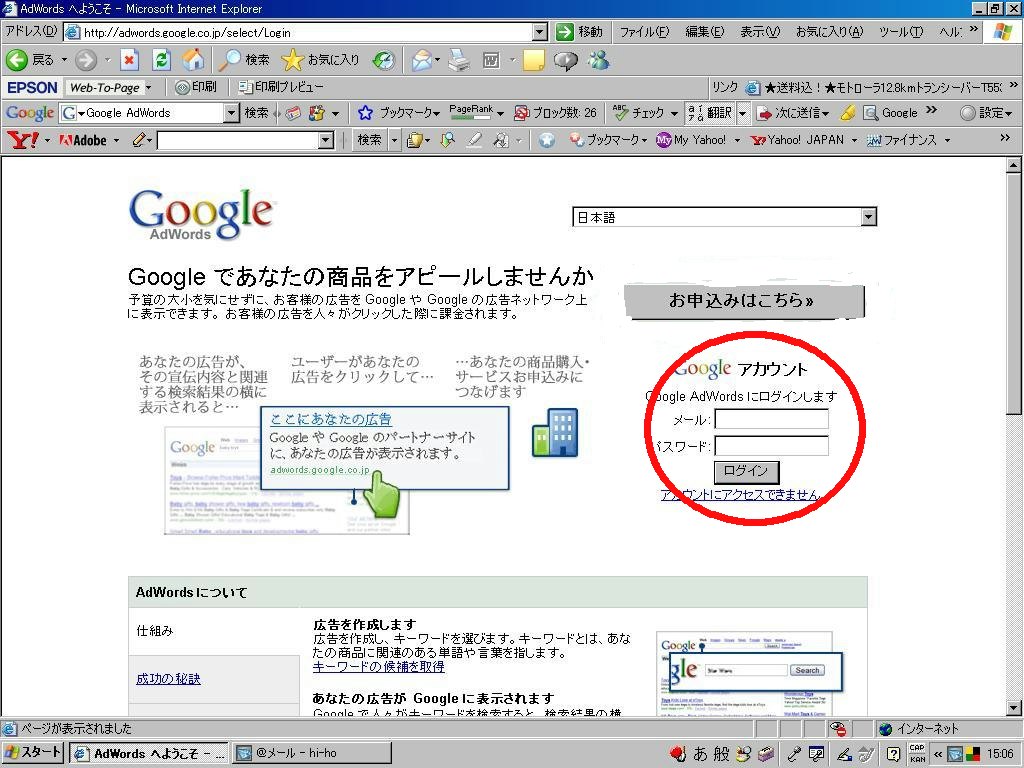Click the page scrollbar down arrow
1024x768 pixels.
tap(1014, 708)
